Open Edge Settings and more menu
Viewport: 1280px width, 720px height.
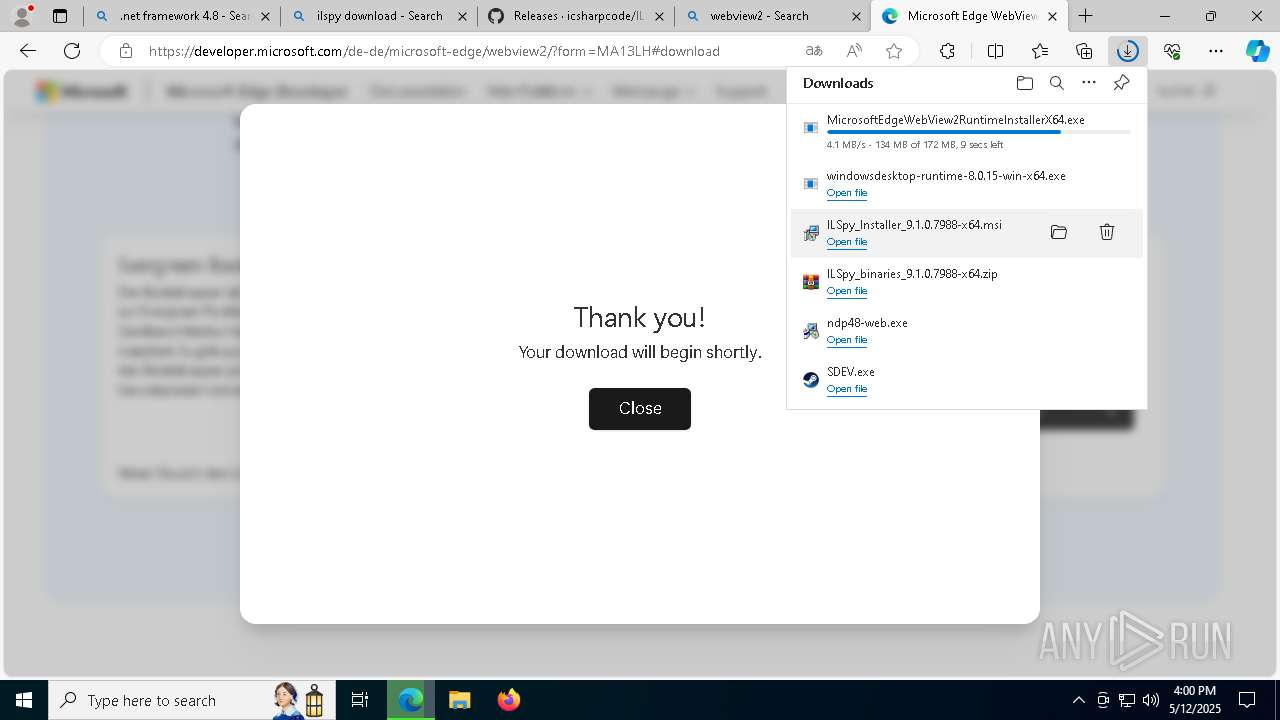pos(1216,51)
